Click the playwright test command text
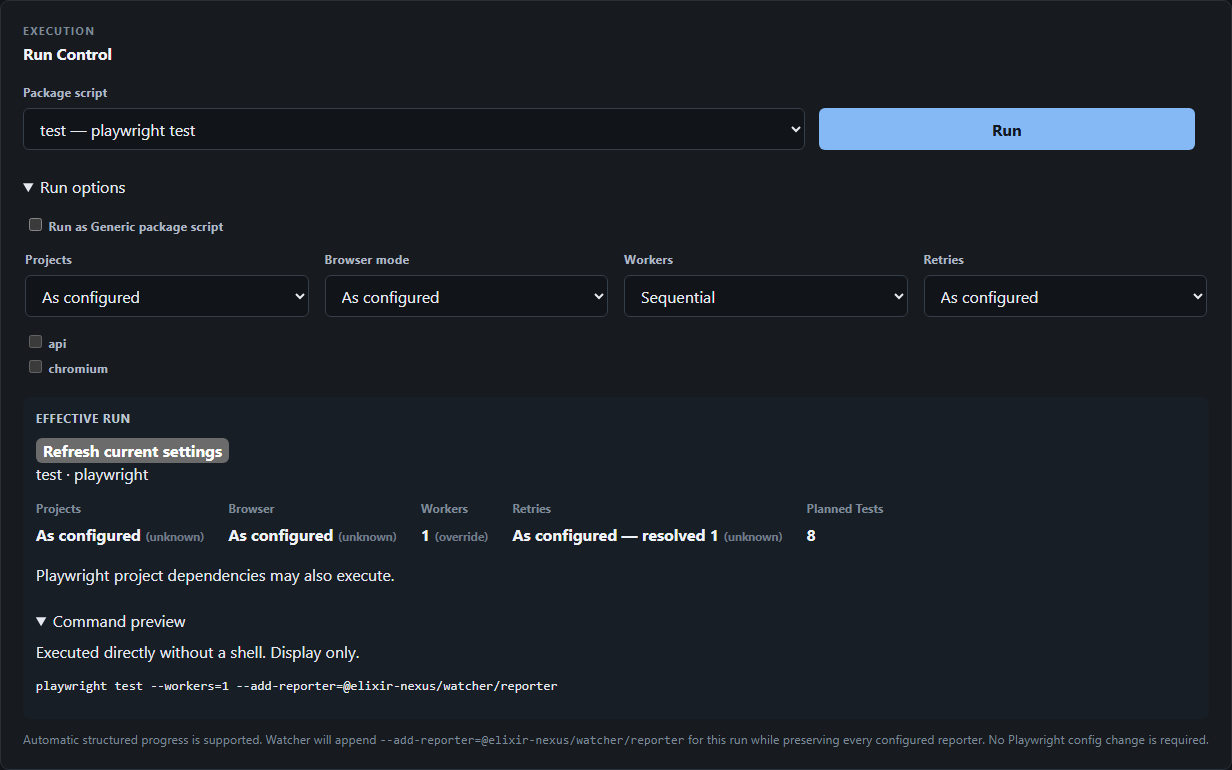 pos(296,686)
